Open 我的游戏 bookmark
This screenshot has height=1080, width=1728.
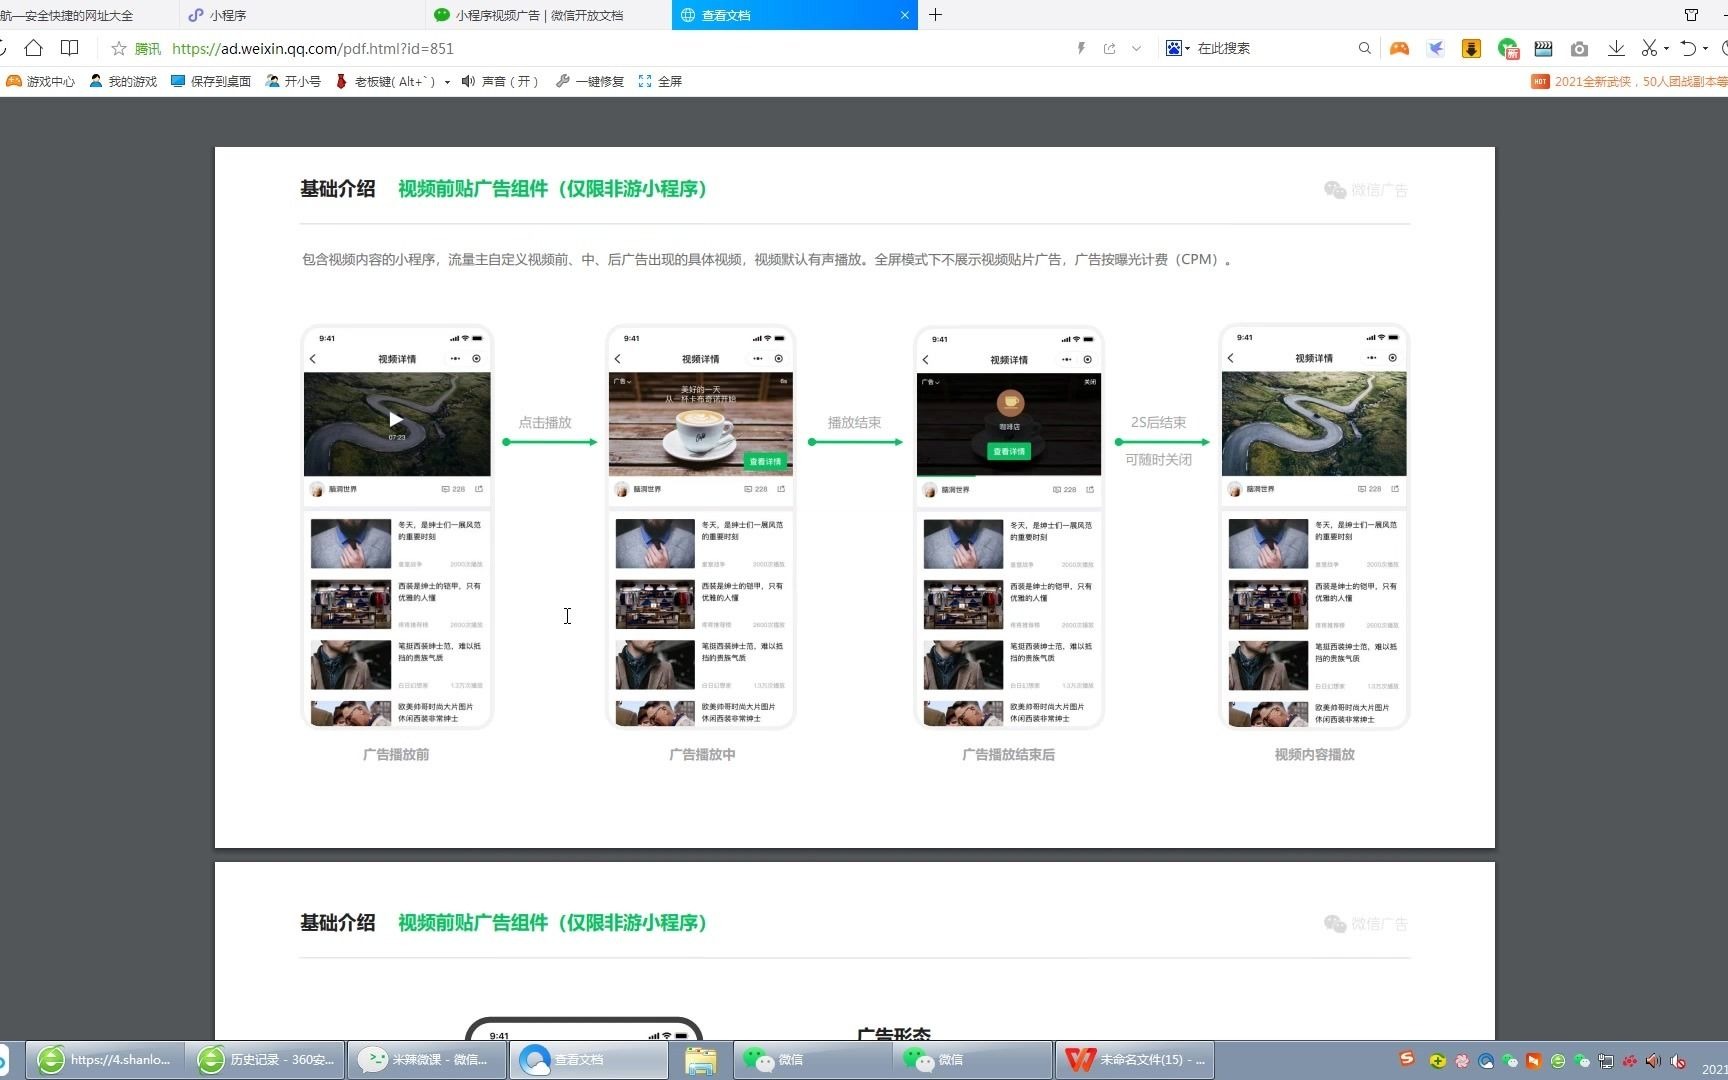123,81
